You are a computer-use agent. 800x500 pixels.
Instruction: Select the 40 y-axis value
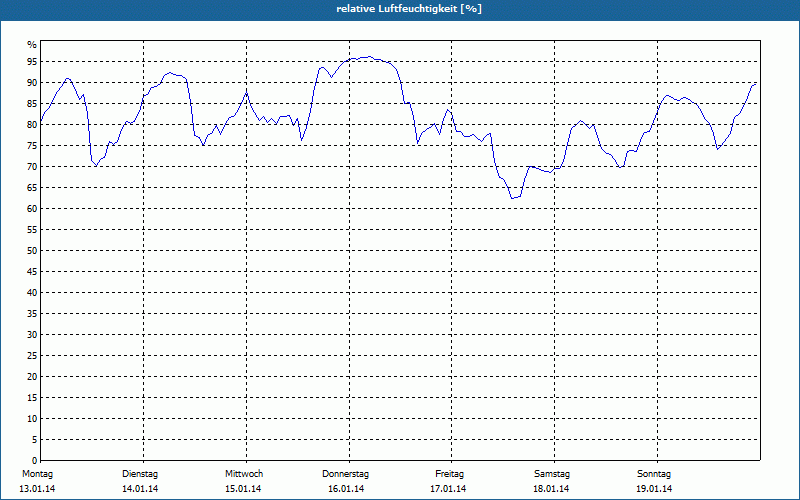pyautogui.click(x=32, y=292)
